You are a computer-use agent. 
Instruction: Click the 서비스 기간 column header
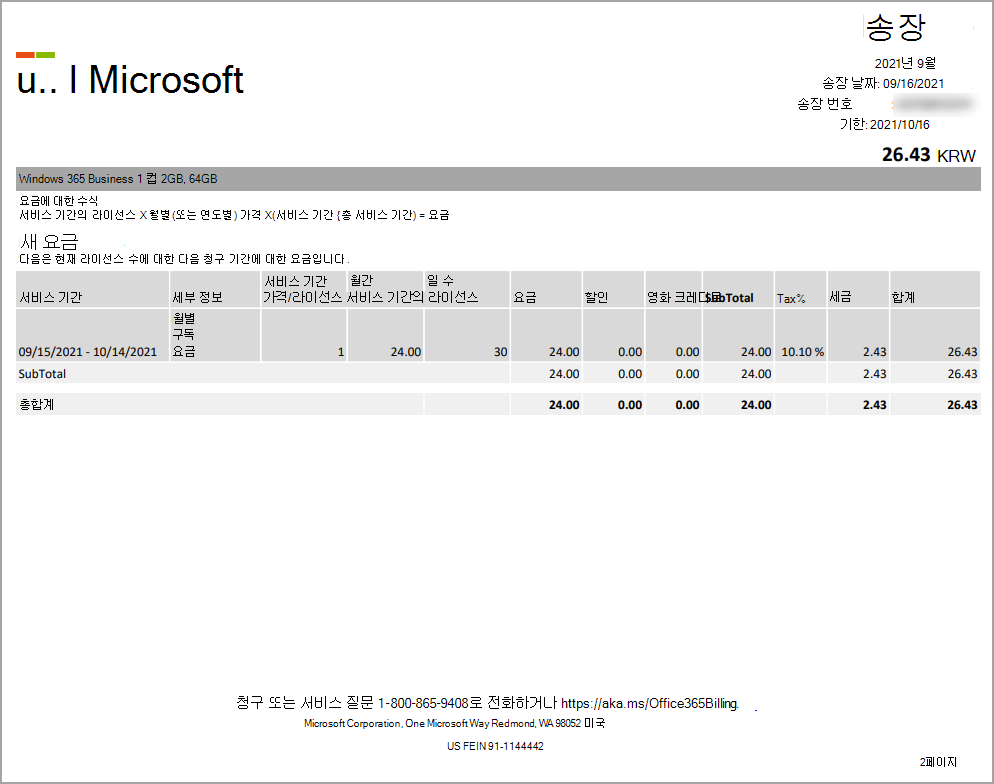pyautogui.click(x=51, y=297)
